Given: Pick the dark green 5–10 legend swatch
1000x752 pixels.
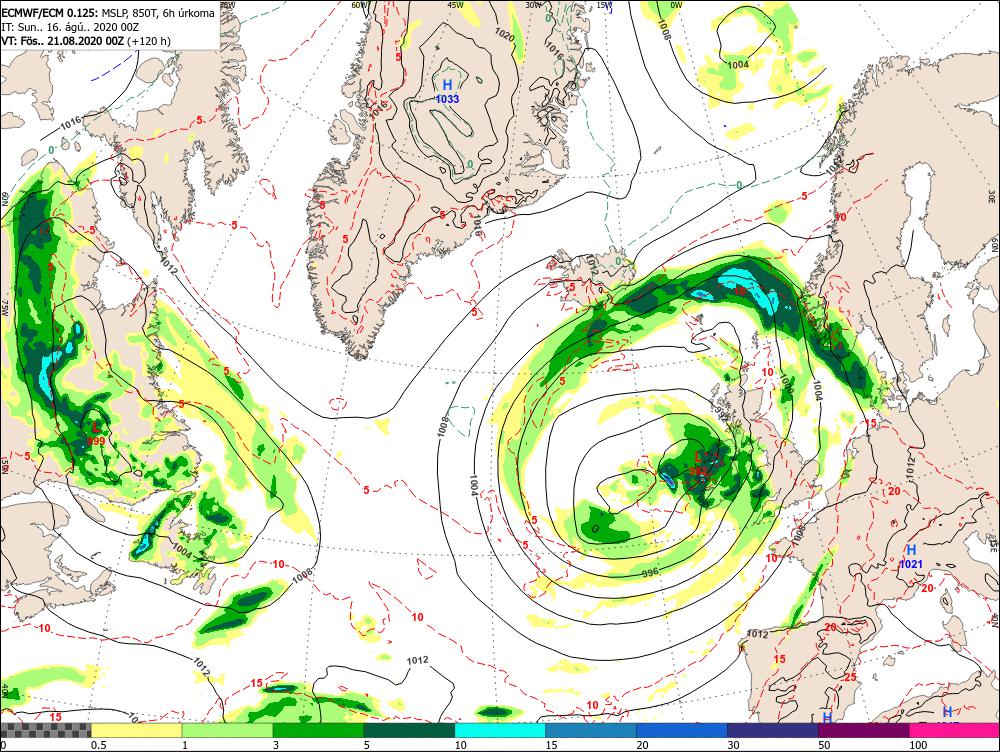Looking at the screenshot, I should [x=409, y=730].
